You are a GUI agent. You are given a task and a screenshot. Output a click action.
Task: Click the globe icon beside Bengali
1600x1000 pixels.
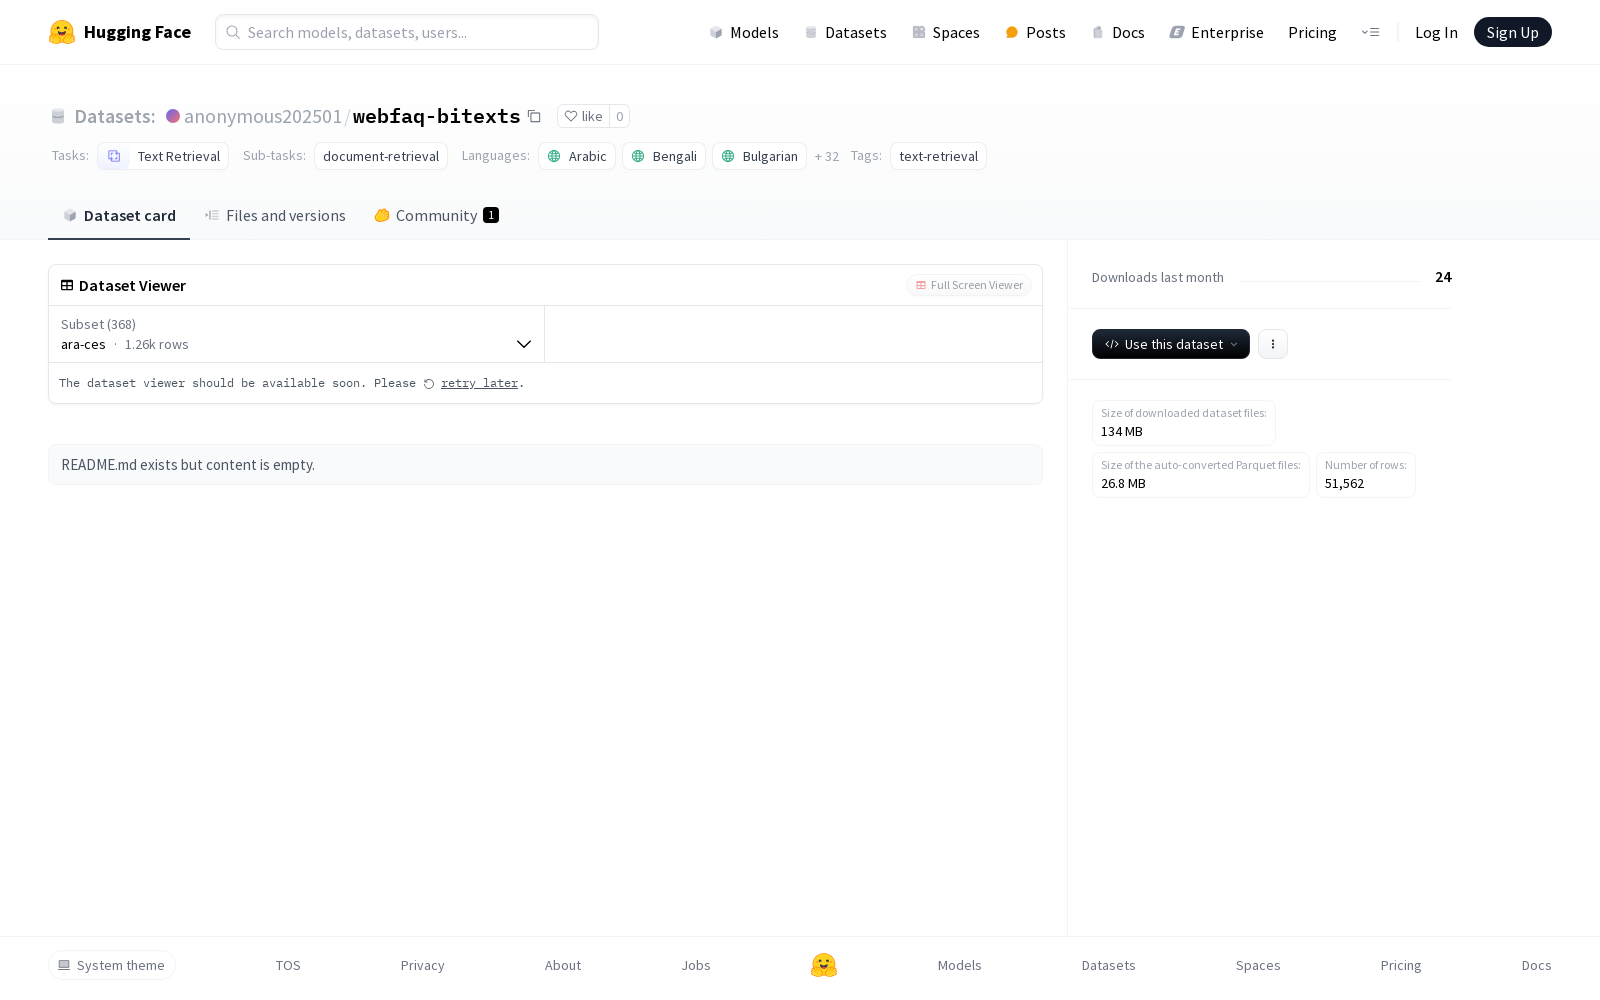(x=638, y=156)
